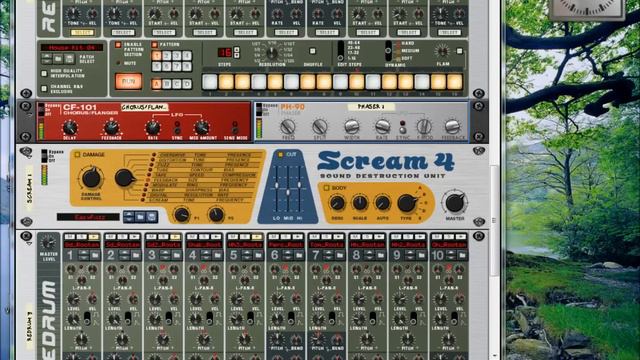Screen dimensions: 640x360
Task: Toggle sequencer step 16 button
Action: click(x=455, y=82)
